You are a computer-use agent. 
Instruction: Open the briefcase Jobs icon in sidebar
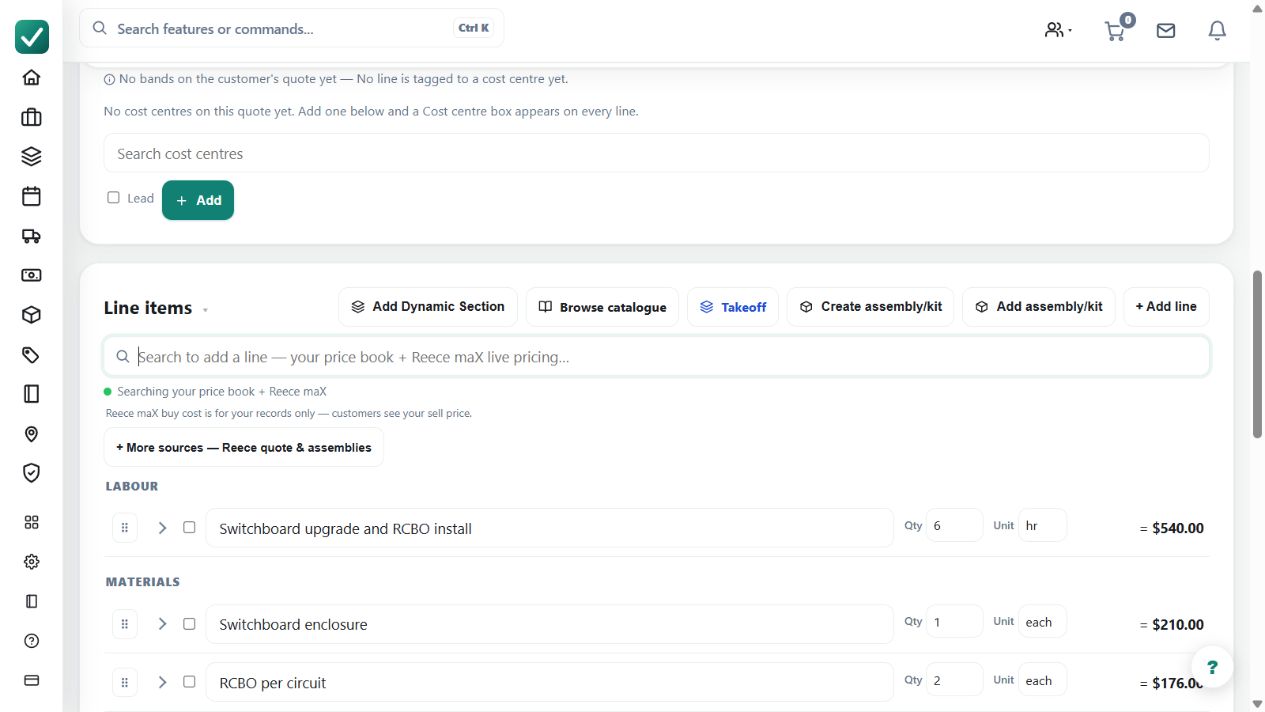coord(31,117)
